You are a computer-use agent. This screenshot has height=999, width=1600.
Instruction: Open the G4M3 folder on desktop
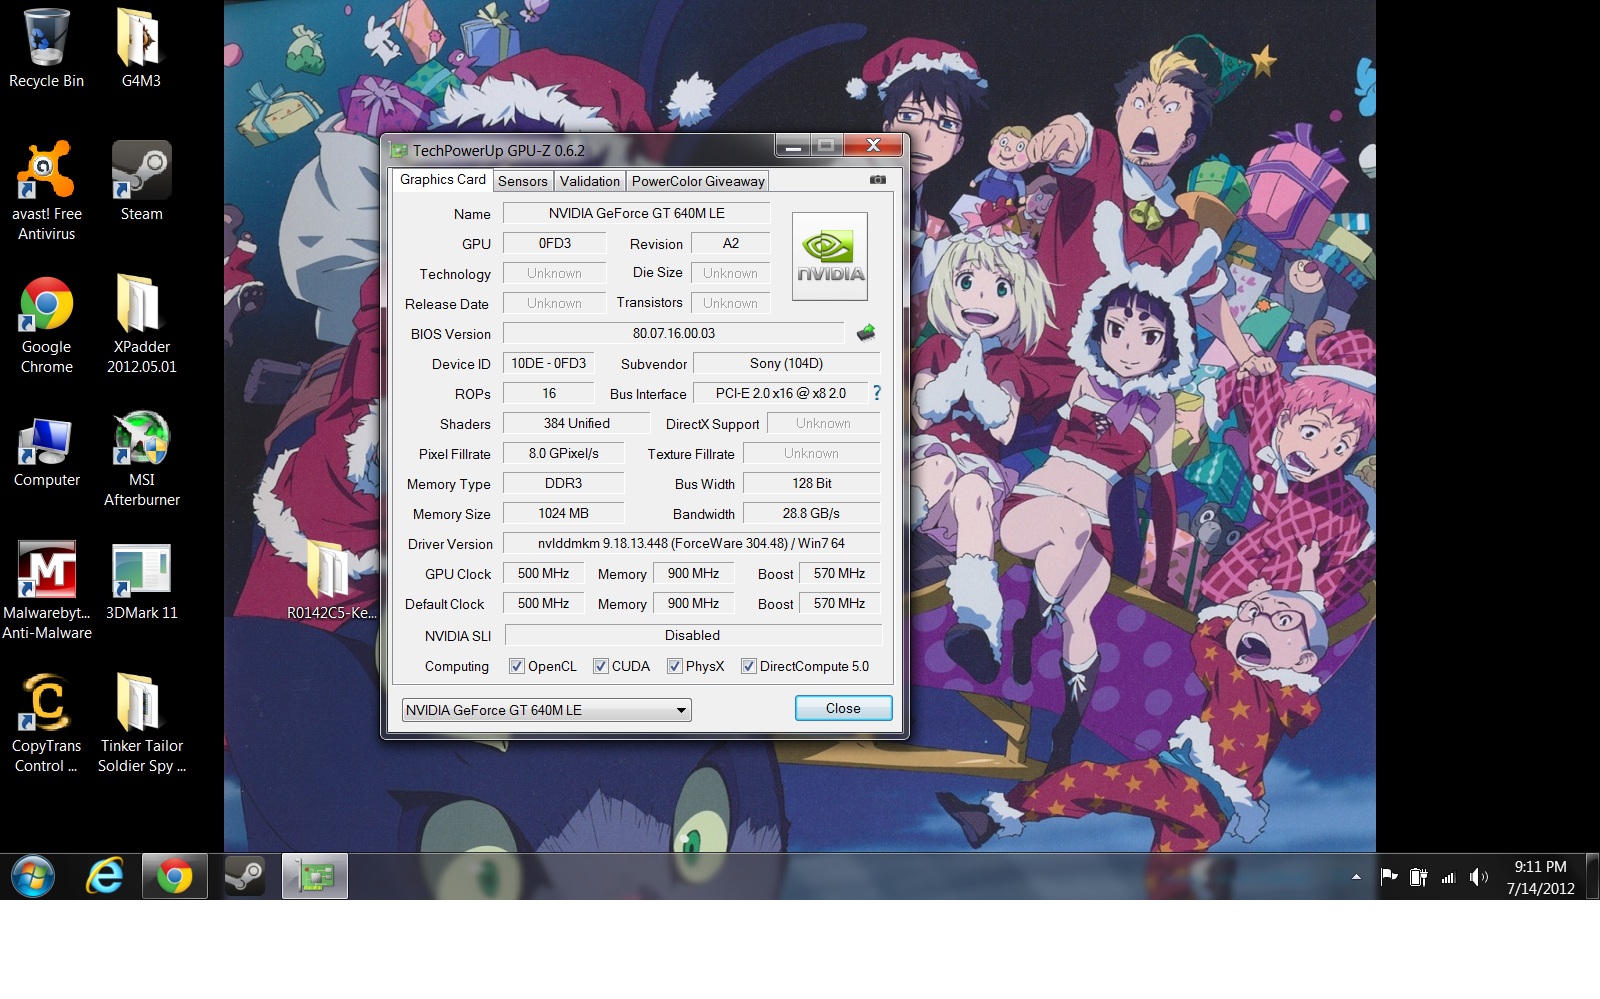[x=141, y=49]
